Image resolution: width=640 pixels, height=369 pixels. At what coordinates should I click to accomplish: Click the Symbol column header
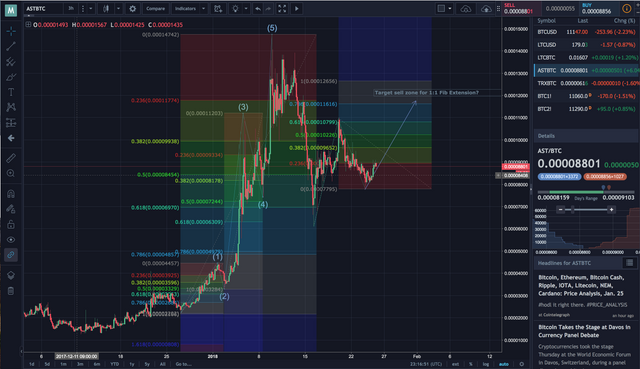coord(547,20)
